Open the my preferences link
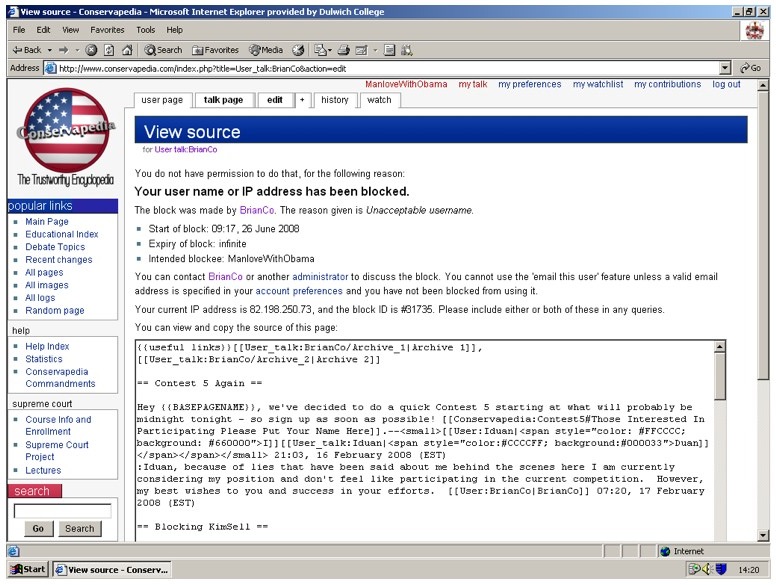This screenshot has width=776, height=585. [x=530, y=84]
